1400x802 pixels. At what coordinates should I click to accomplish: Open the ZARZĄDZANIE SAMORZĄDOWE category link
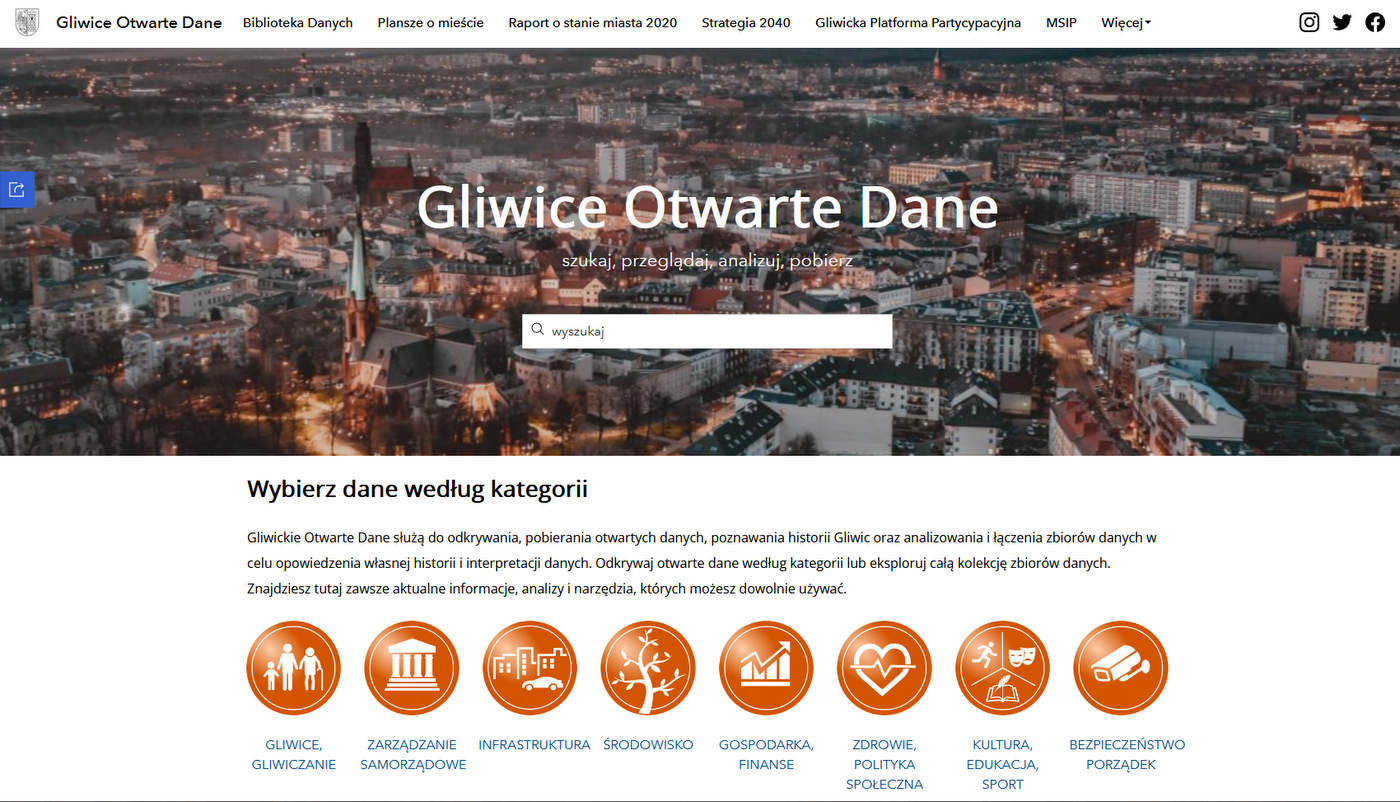pyautogui.click(x=412, y=755)
